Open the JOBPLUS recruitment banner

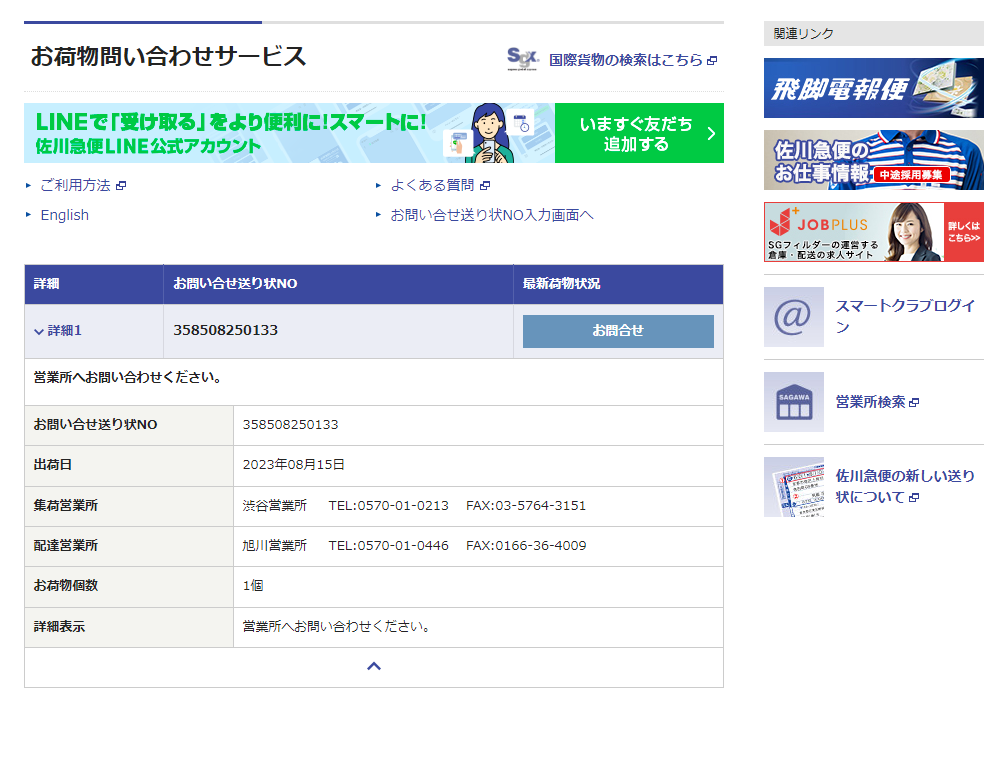pyautogui.click(x=873, y=232)
